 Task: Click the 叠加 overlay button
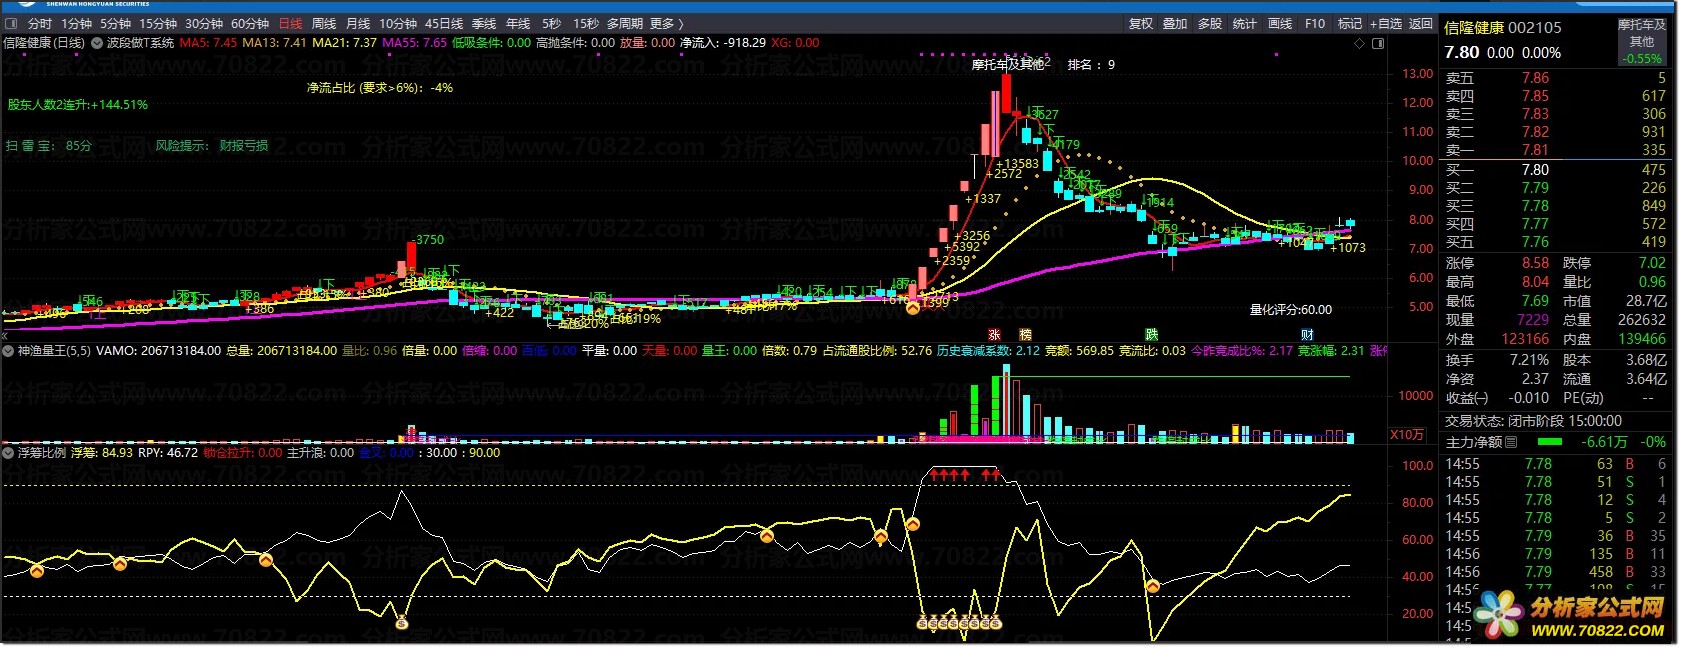click(1175, 24)
